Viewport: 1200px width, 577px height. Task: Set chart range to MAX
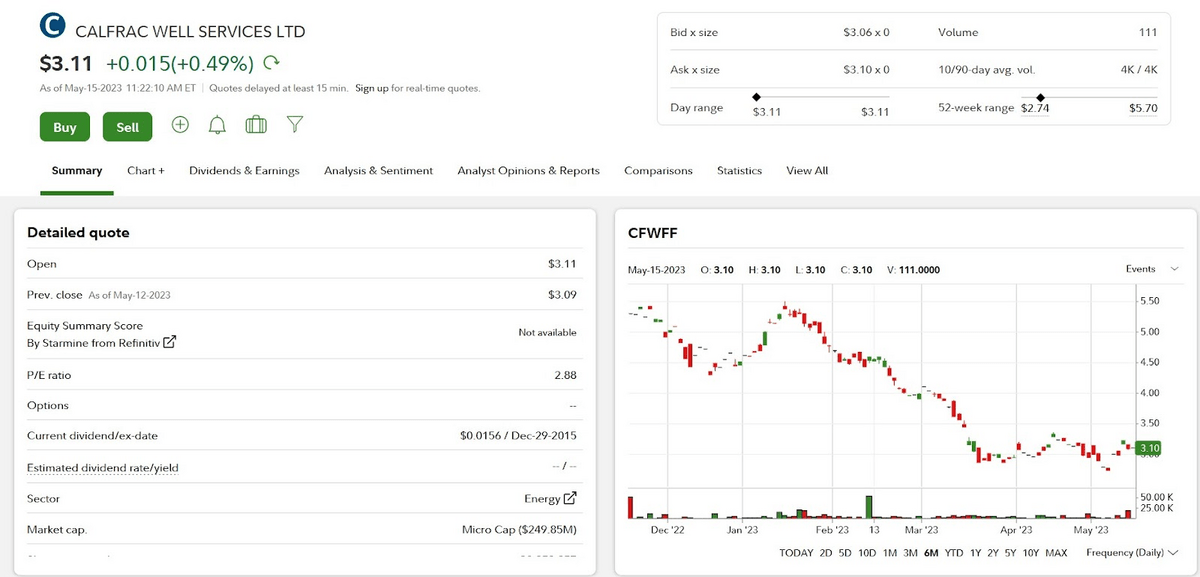1056,553
